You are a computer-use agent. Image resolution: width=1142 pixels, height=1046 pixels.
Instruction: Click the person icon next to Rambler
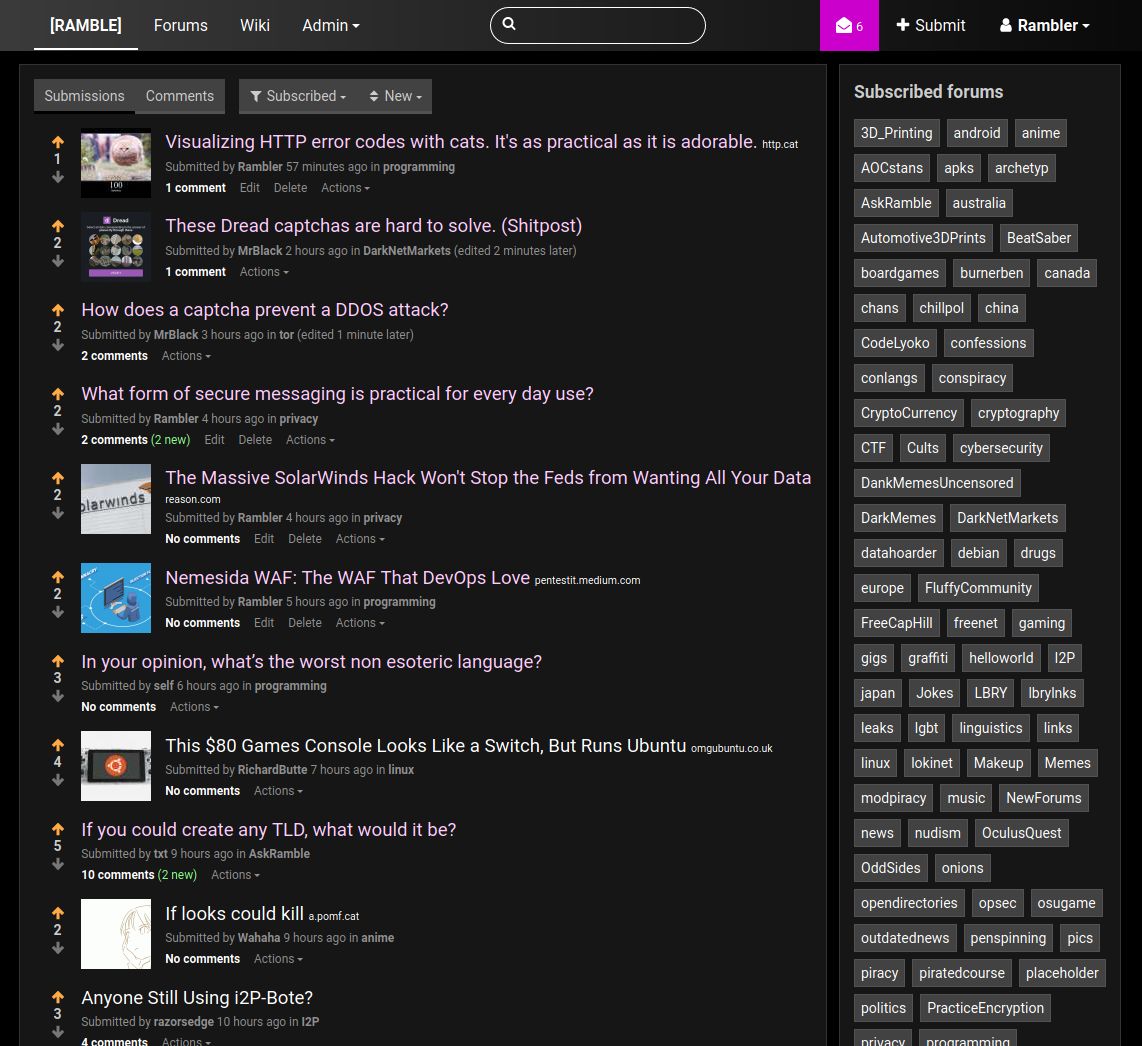pos(1005,25)
